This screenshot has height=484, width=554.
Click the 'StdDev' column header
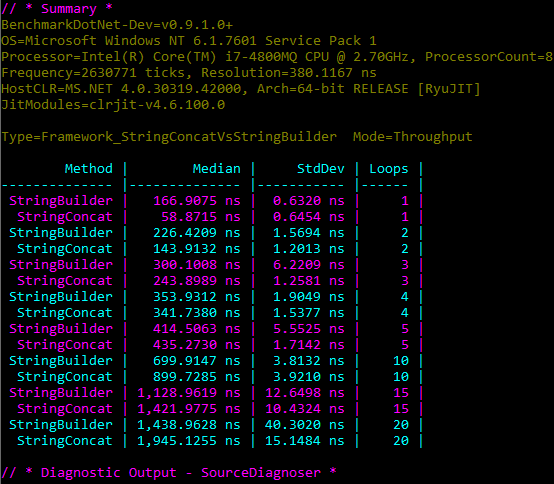320,169
